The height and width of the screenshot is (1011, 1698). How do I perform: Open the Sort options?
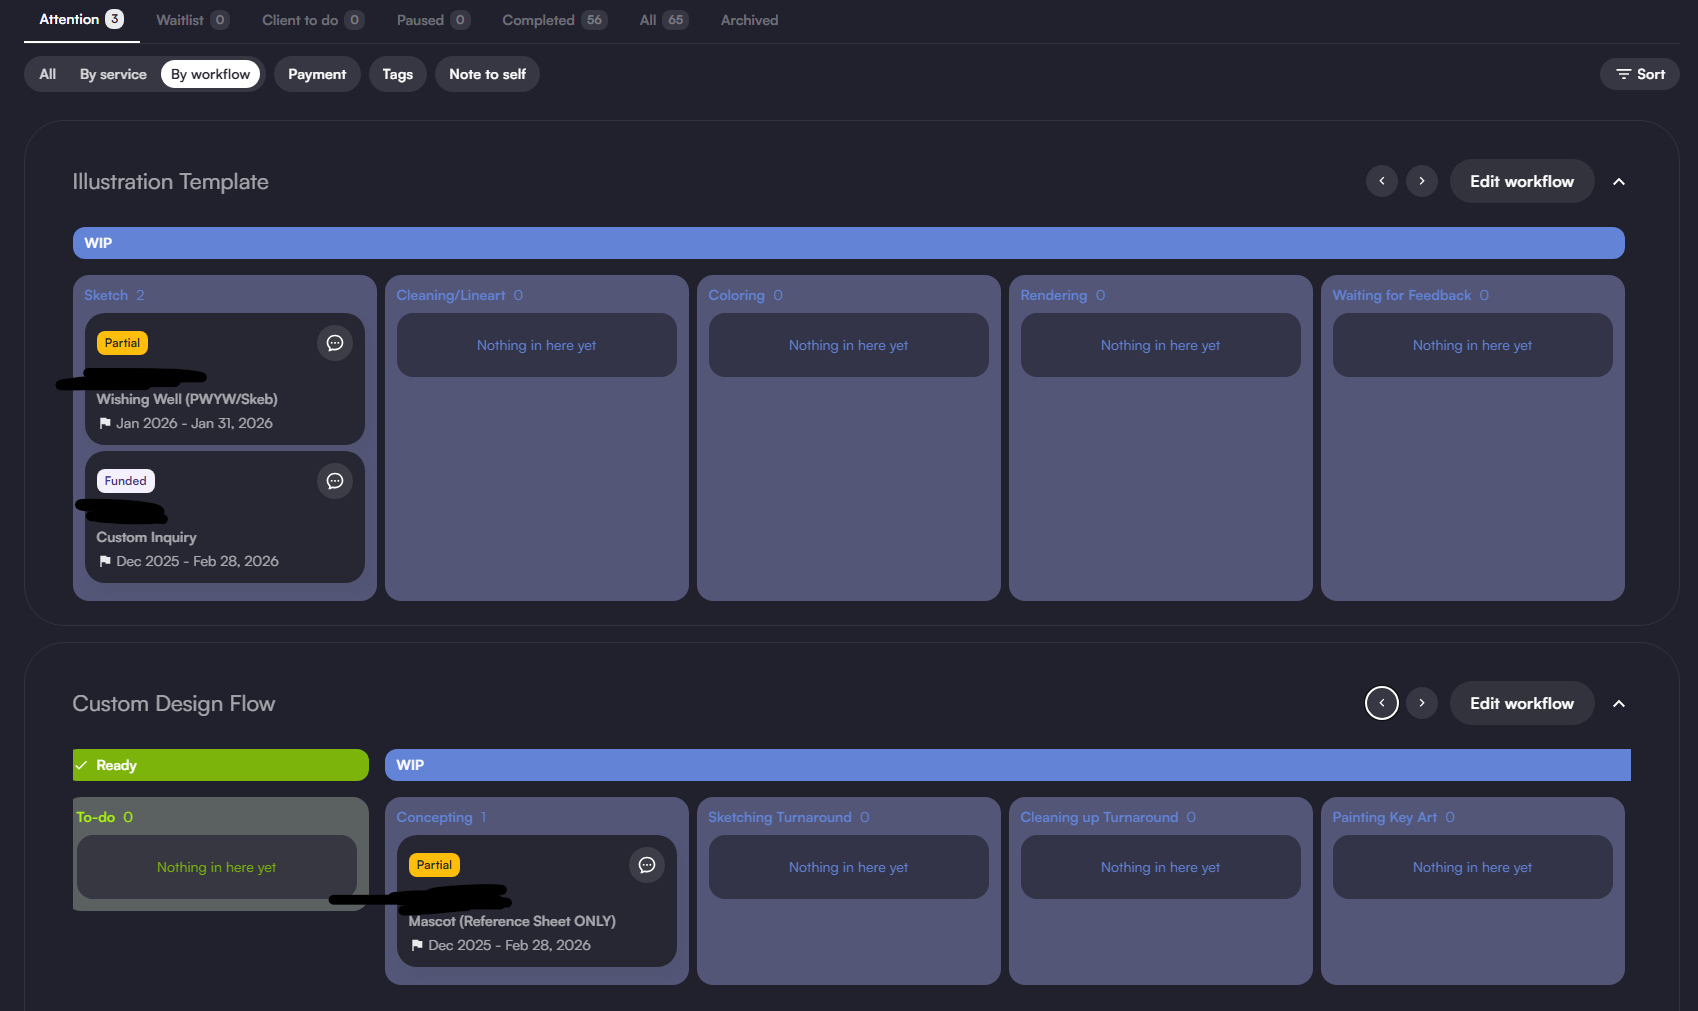[x=1640, y=74]
